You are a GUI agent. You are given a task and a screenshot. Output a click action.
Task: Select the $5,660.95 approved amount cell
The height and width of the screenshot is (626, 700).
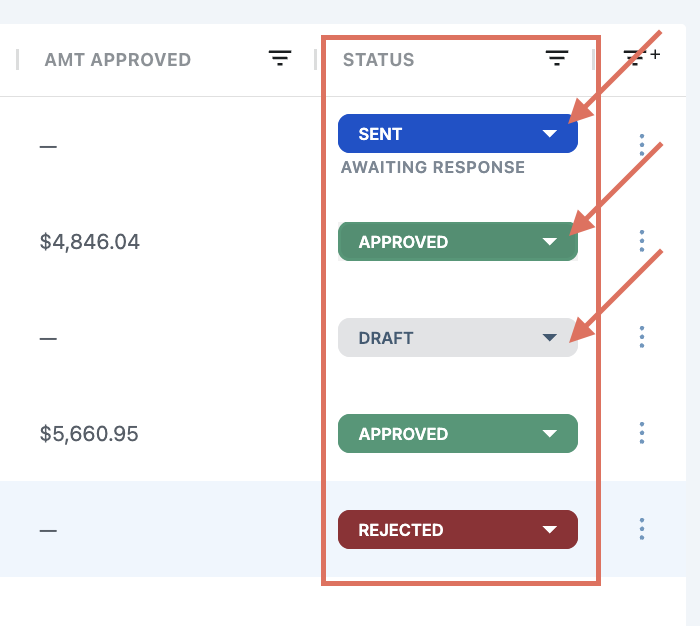click(89, 434)
